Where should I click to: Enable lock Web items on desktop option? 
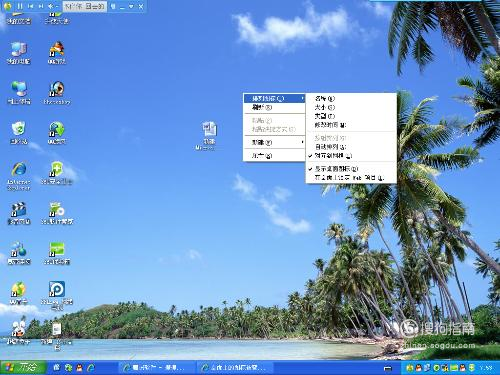coord(351,178)
